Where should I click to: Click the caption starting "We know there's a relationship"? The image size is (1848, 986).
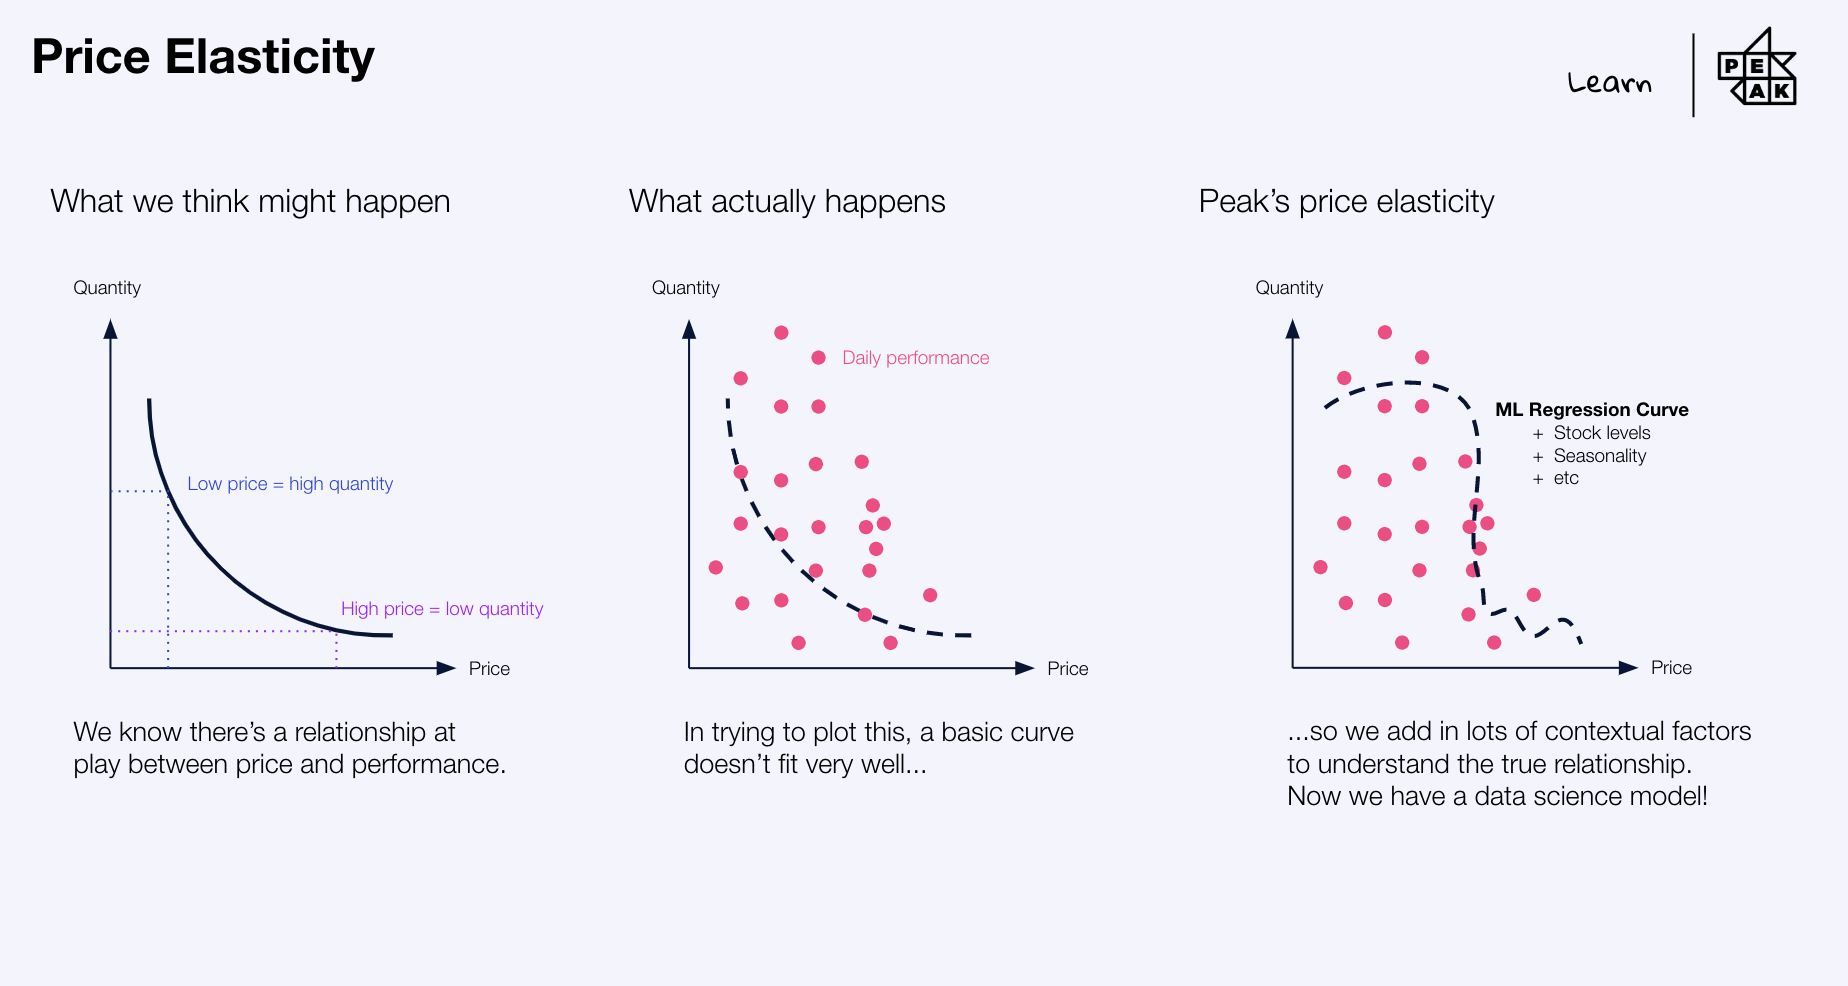point(289,748)
